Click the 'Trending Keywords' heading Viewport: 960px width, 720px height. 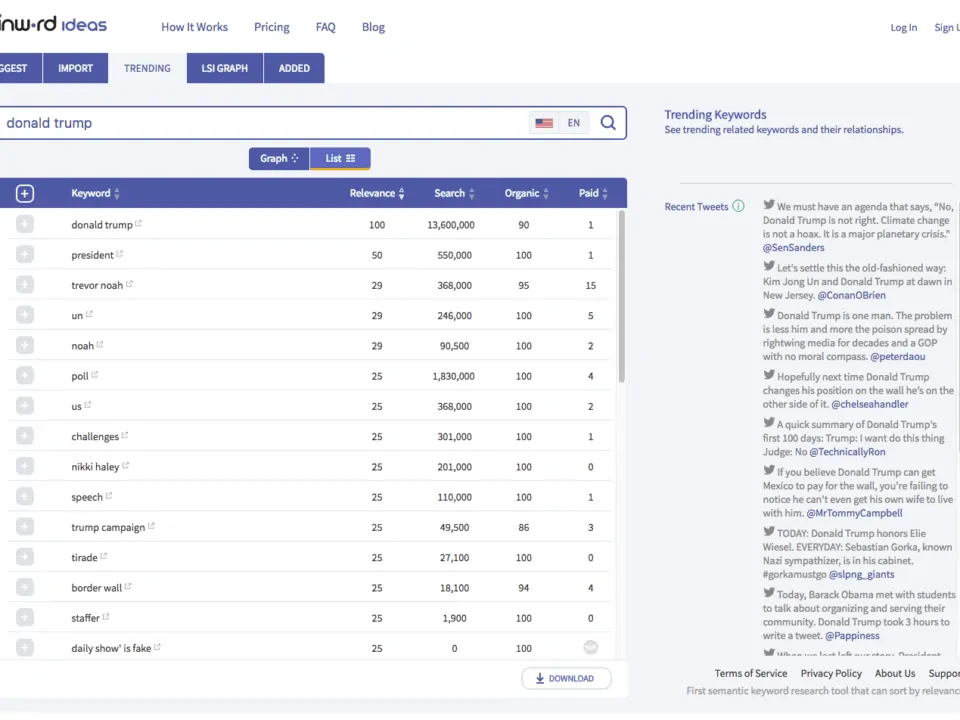pos(715,114)
